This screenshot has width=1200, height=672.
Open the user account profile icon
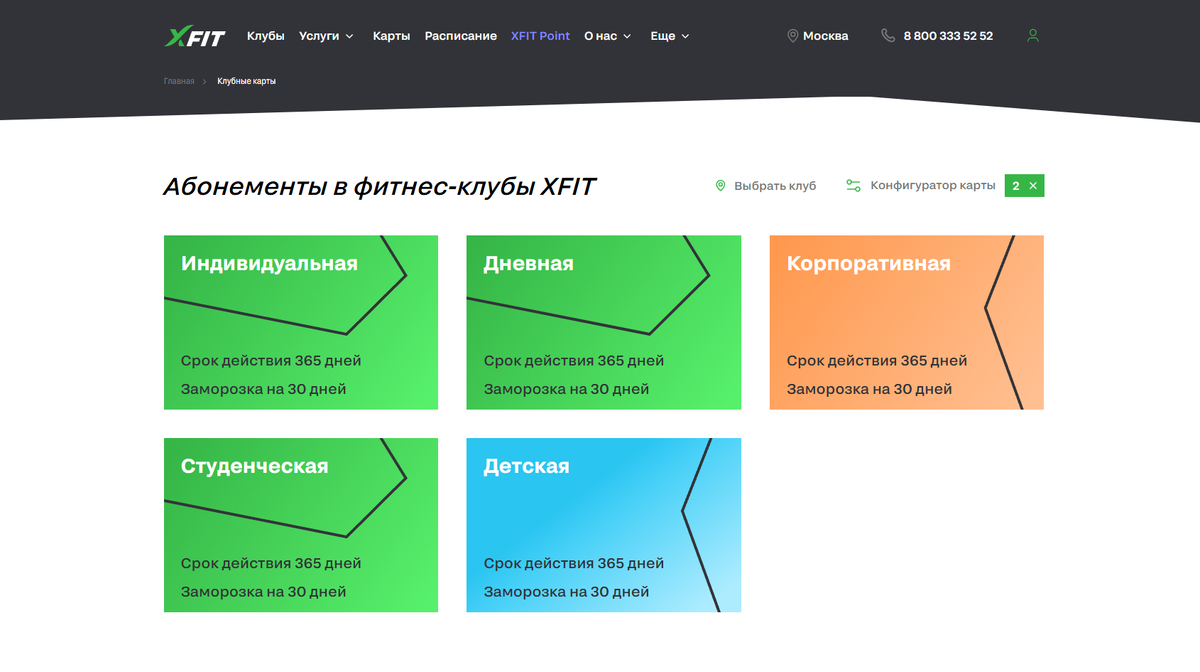pos(1033,36)
